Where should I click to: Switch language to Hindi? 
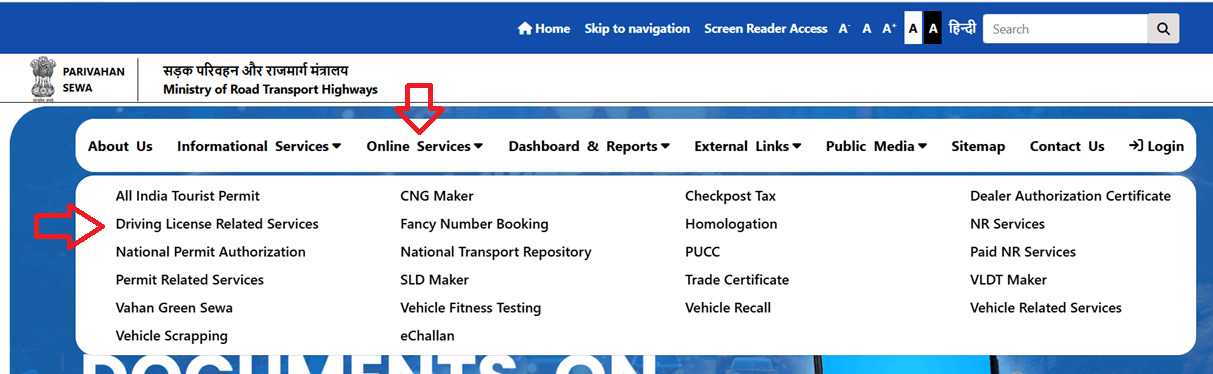click(962, 28)
